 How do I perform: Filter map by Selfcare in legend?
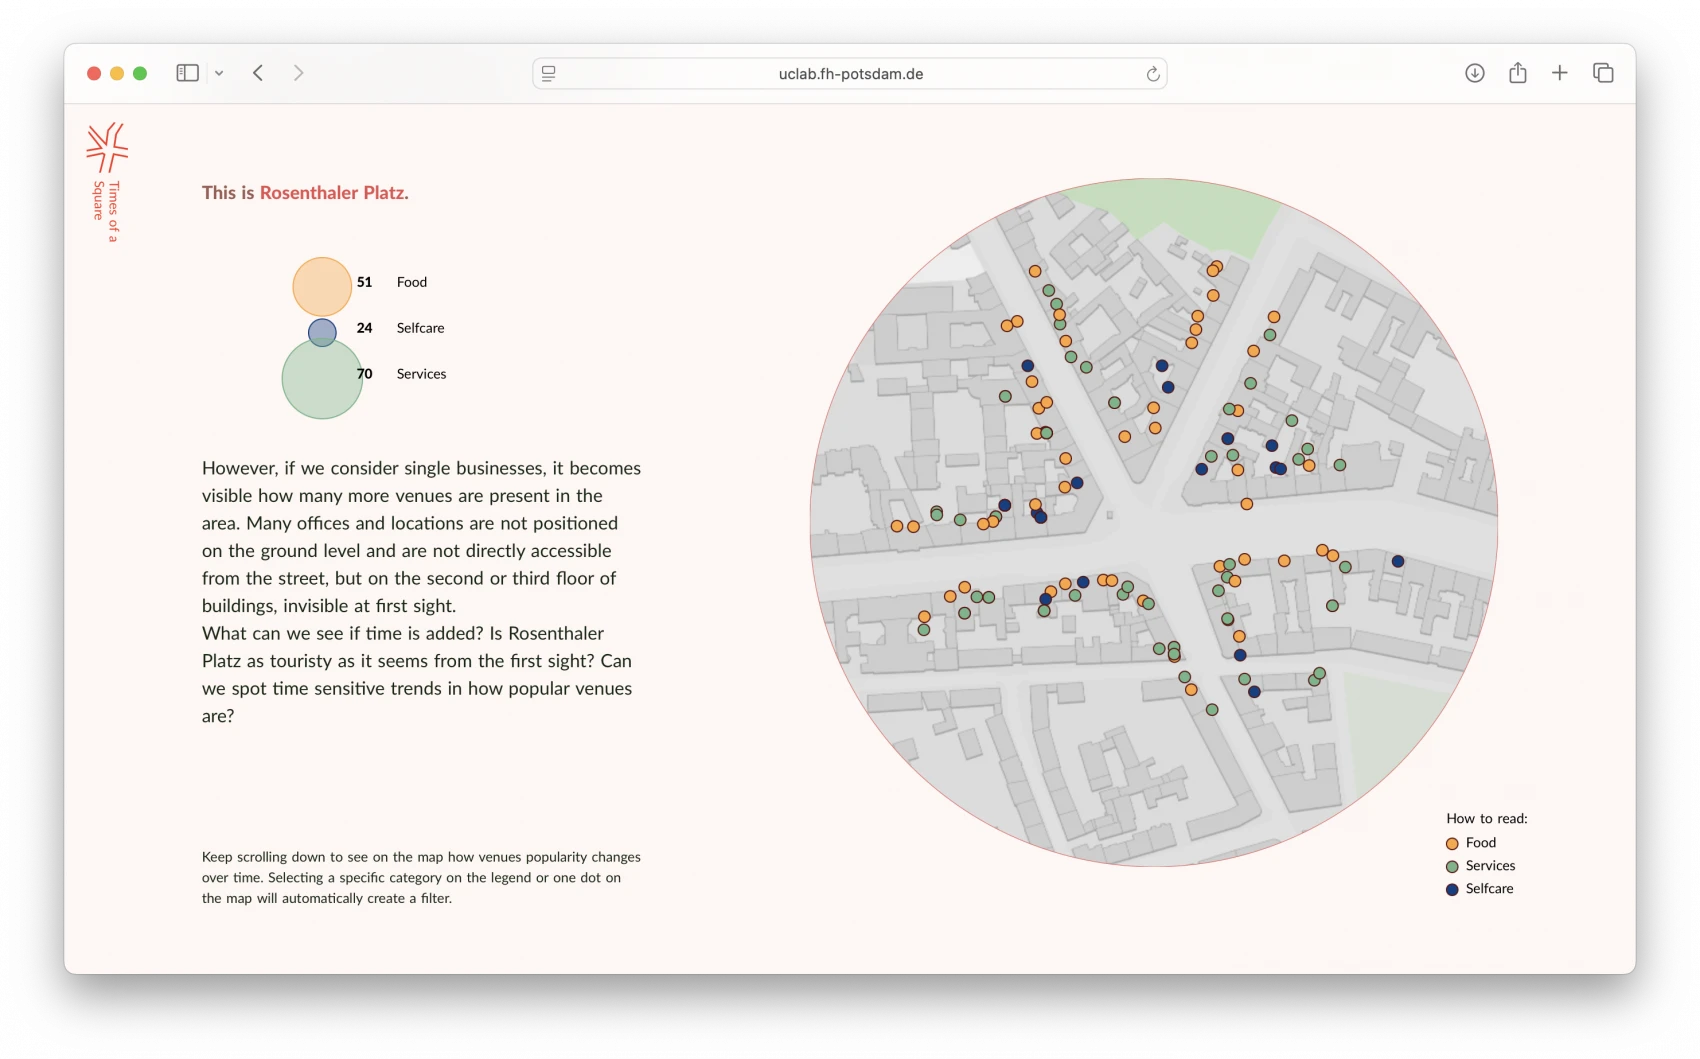1488,889
